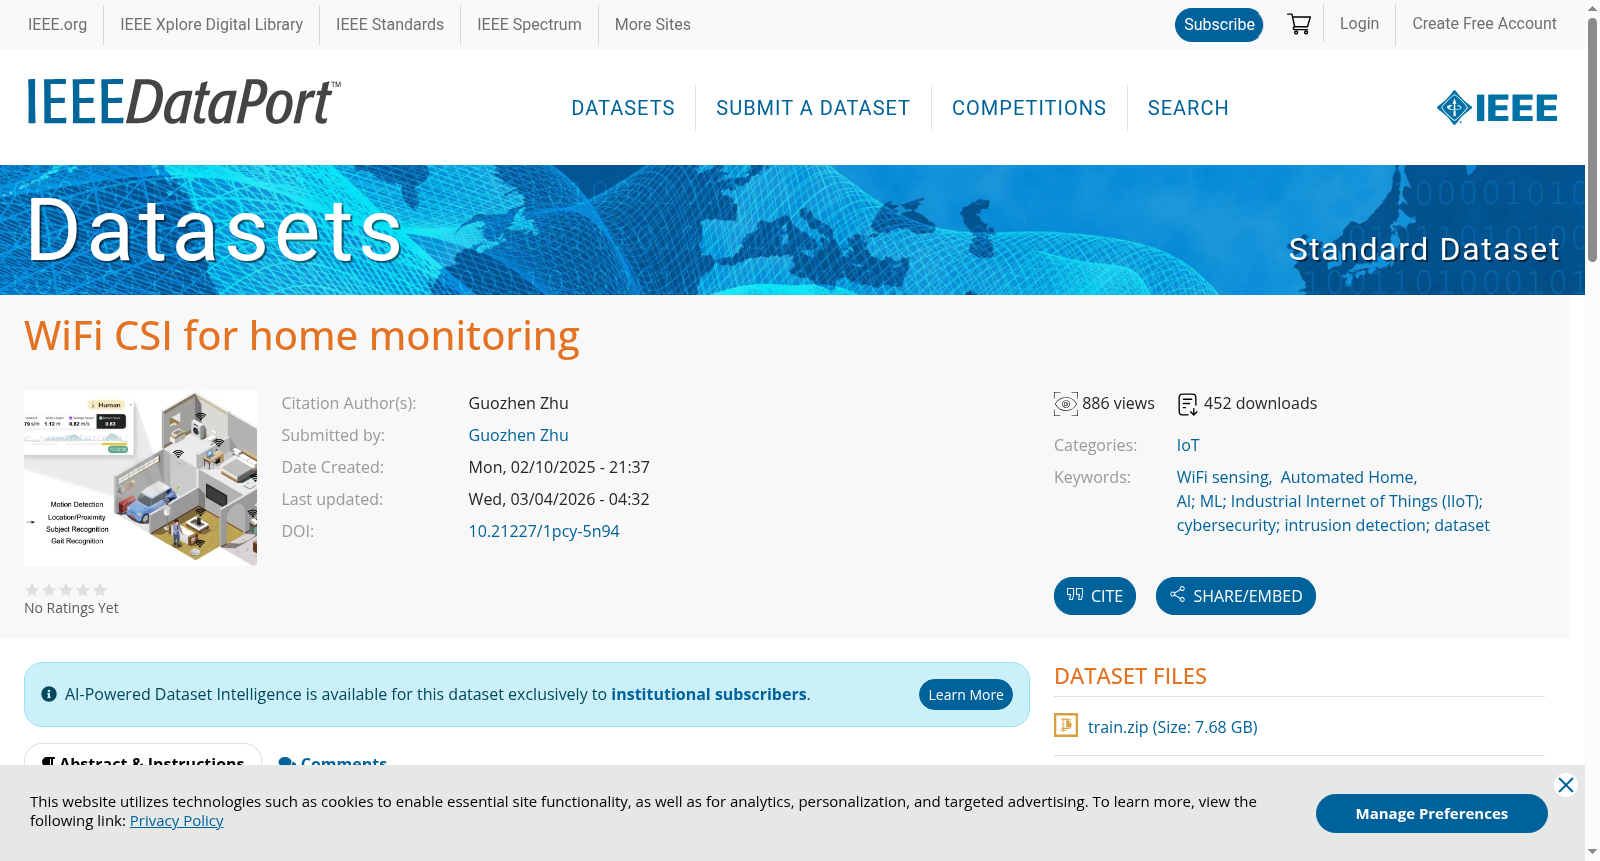Open submitter Guozhen Zhu's profile link
The height and width of the screenshot is (861, 1600).
click(x=518, y=435)
